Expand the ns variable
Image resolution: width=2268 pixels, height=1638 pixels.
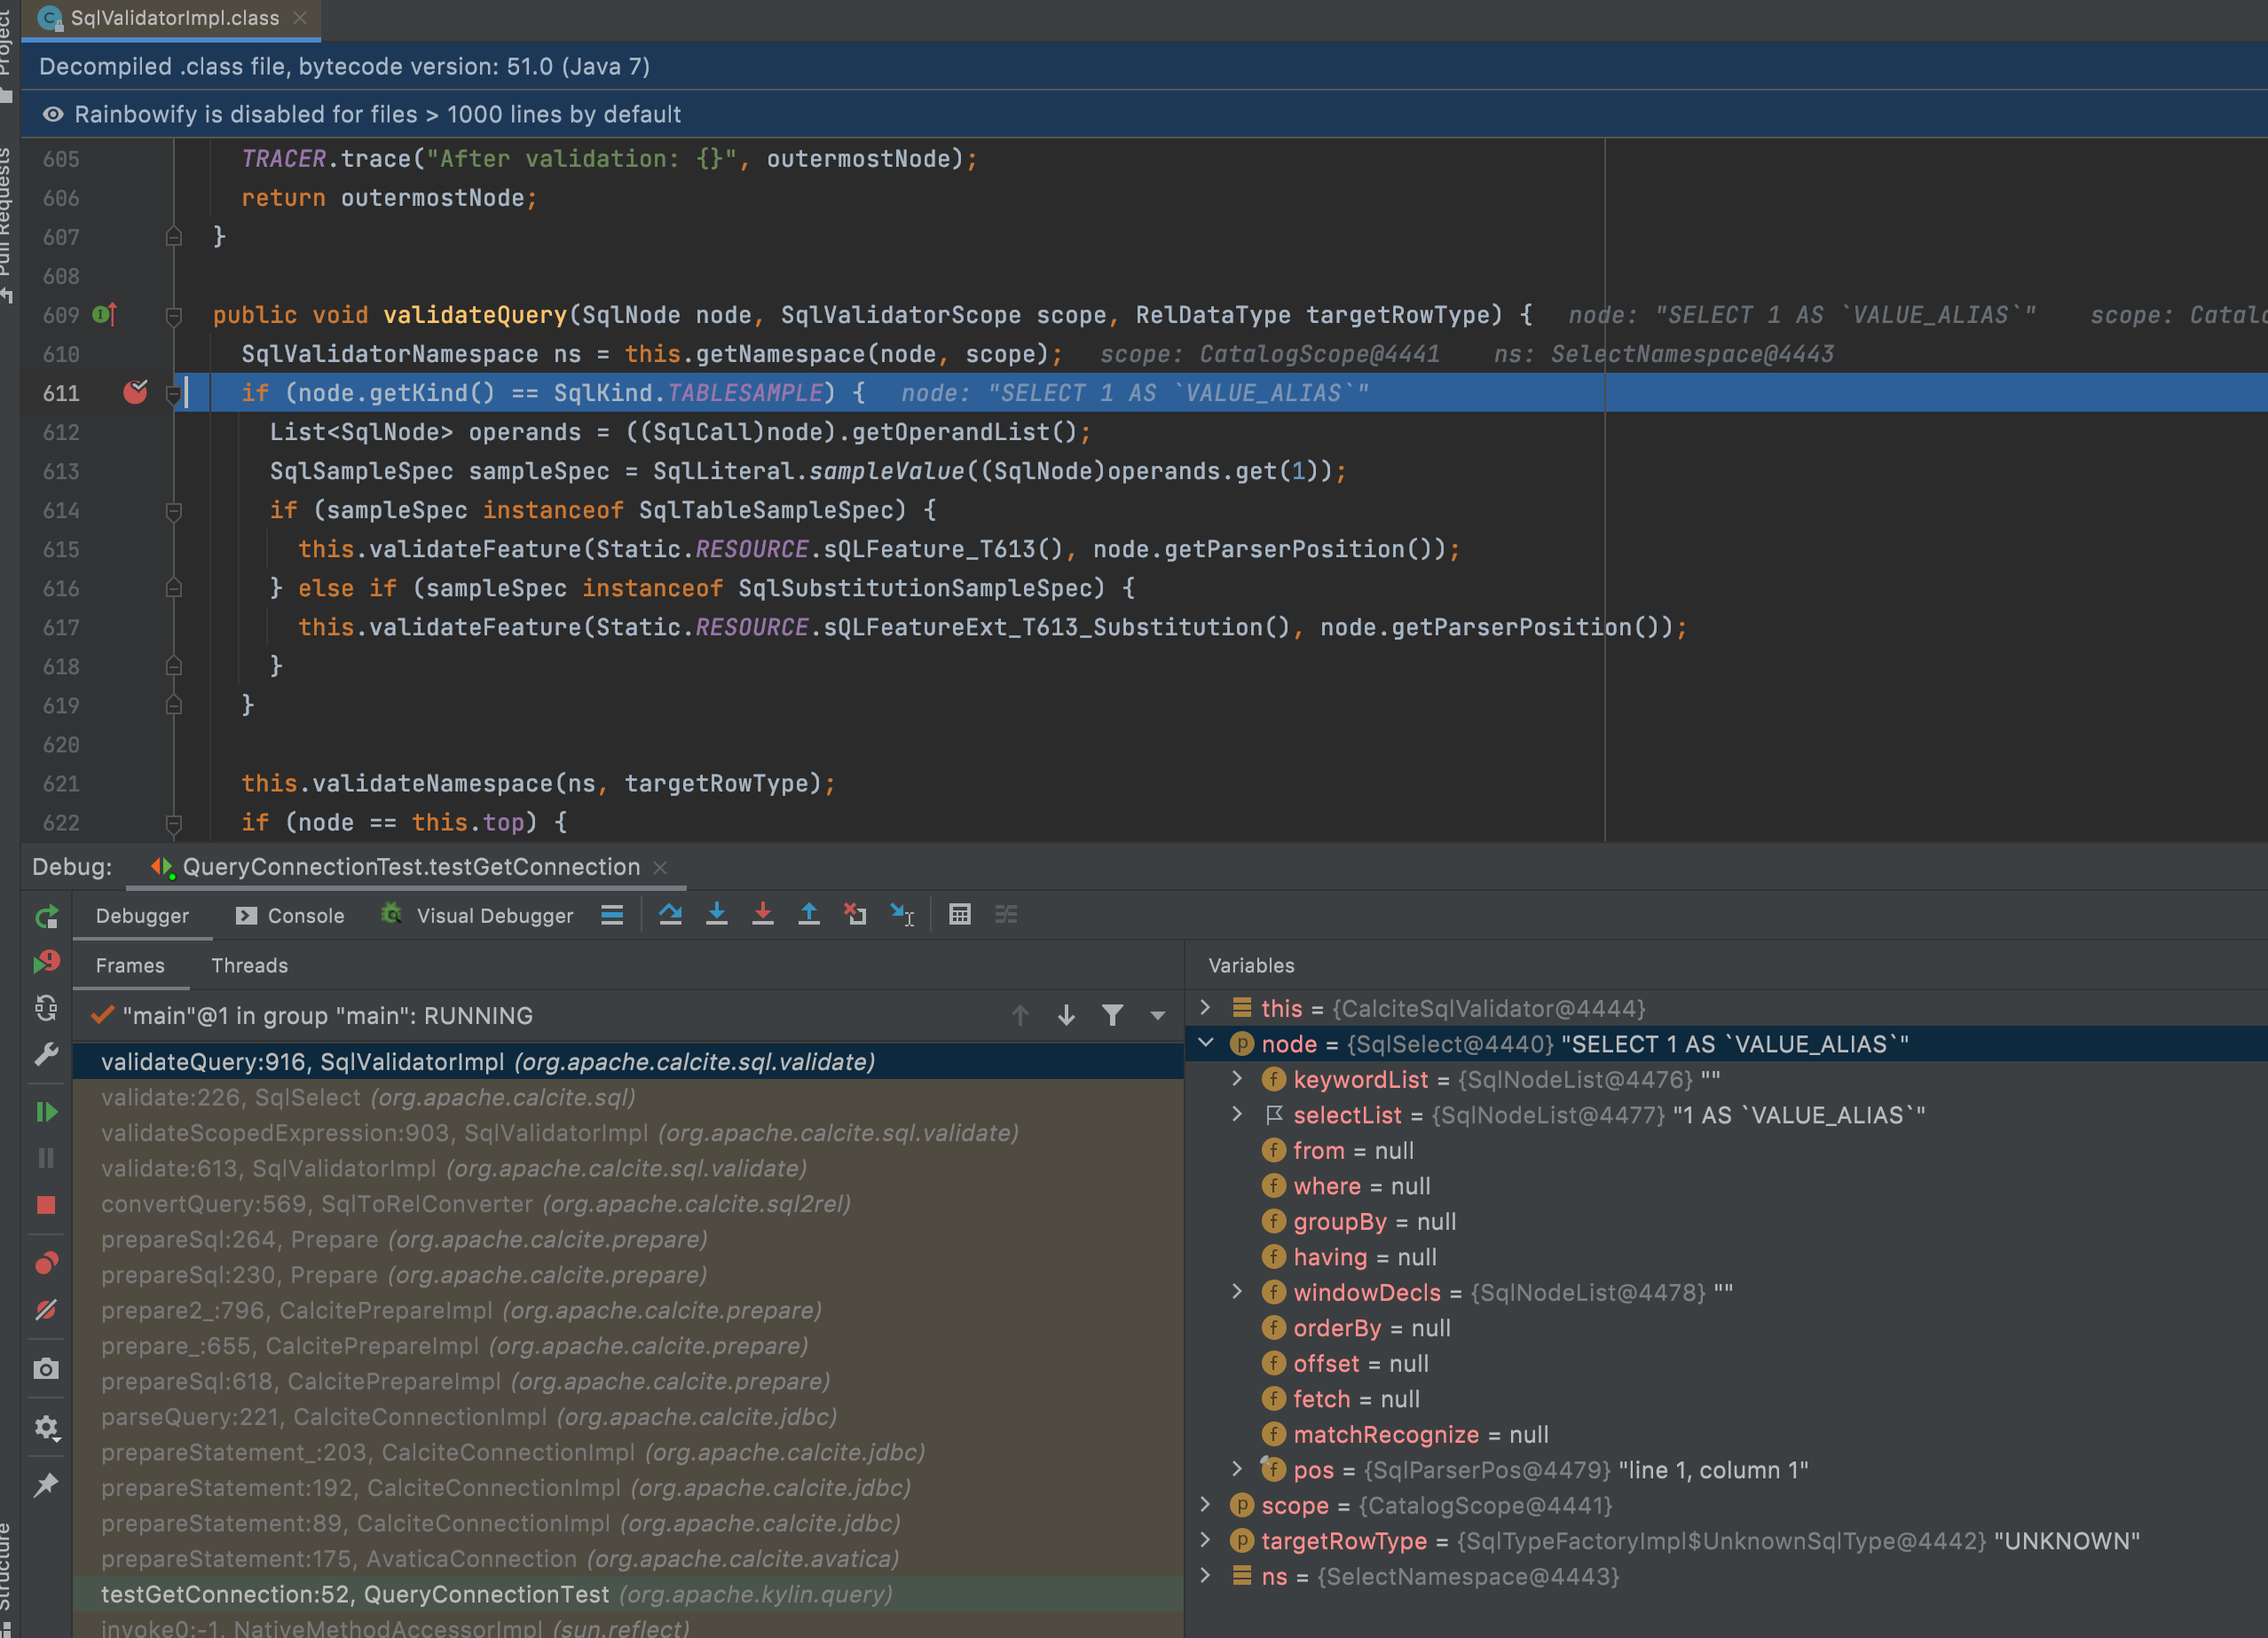[x=1205, y=1576]
